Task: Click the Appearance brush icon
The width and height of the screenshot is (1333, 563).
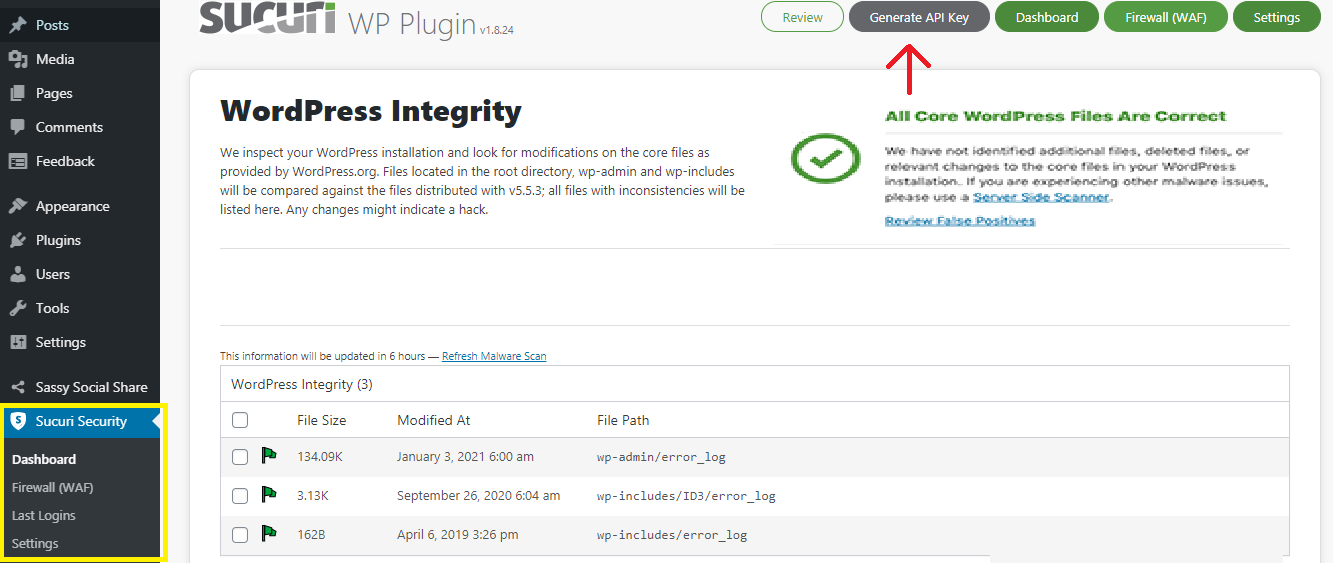Action: click(x=18, y=206)
